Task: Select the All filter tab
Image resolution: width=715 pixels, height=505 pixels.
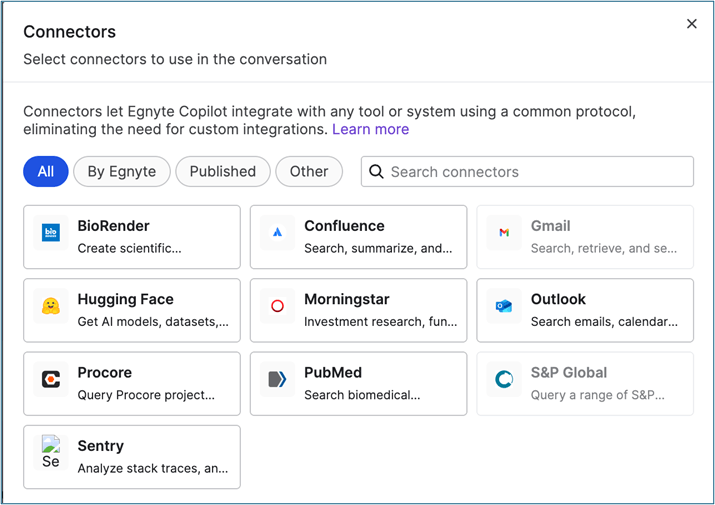Action: 46,171
